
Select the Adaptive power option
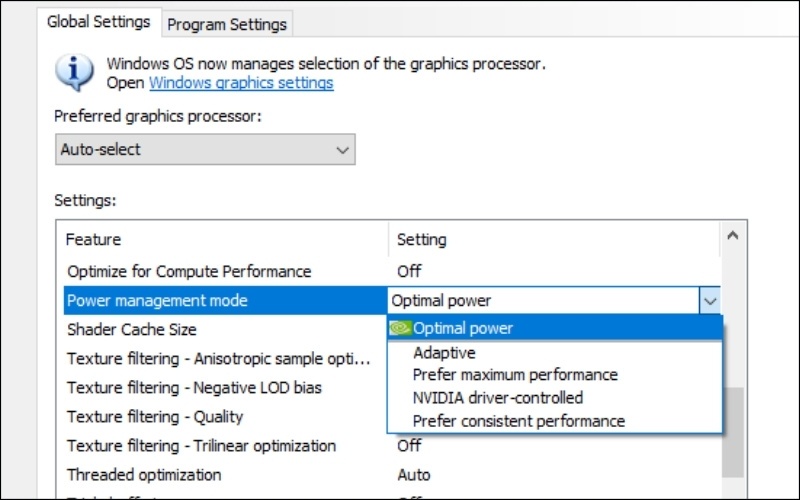tap(444, 353)
